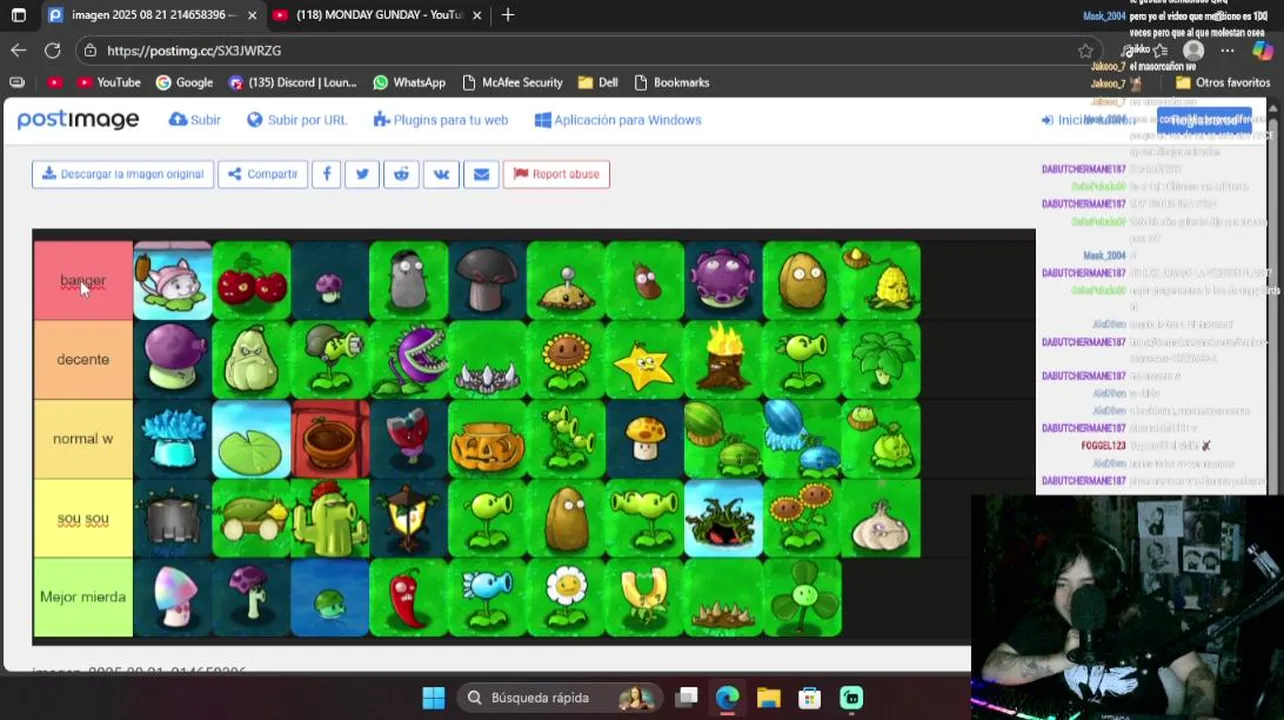Open a new browser tab
Viewport: 1284px width, 720px height.
click(x=508, y=15)
